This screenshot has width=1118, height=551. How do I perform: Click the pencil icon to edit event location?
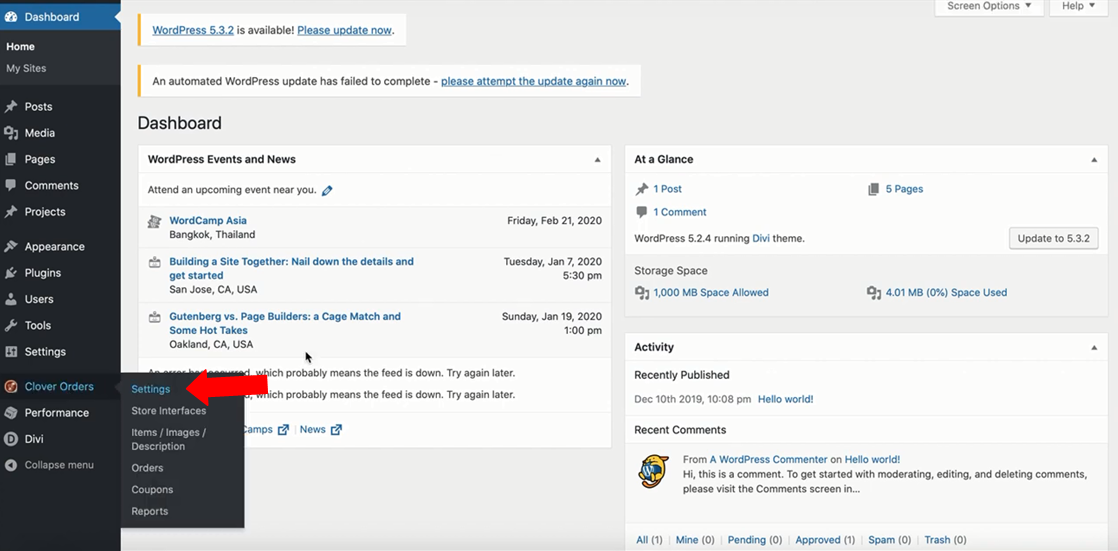tap(327, 190)
